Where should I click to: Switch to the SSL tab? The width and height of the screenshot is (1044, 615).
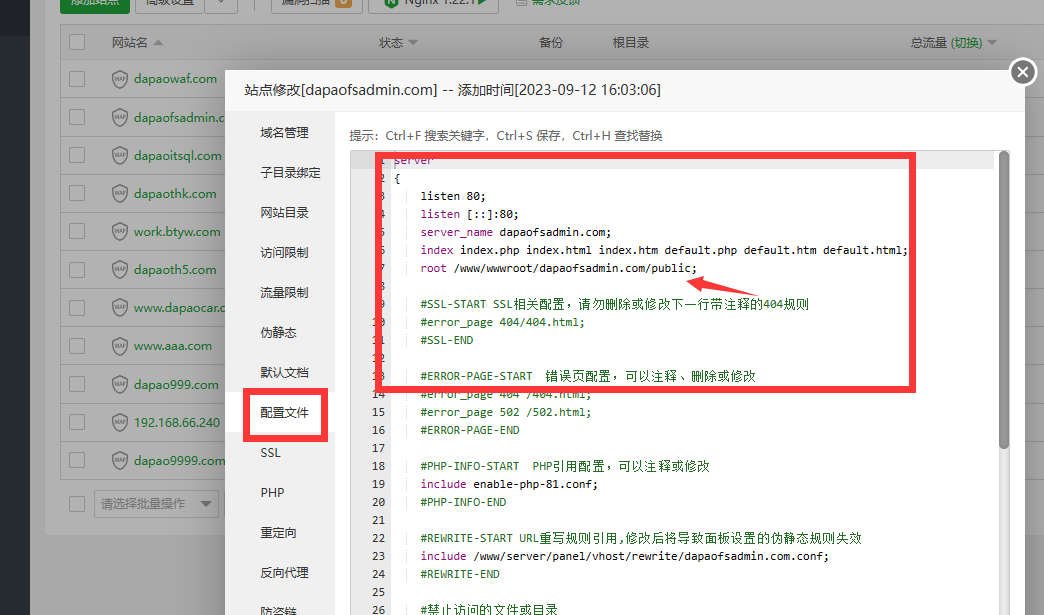(x=270, y=453)
